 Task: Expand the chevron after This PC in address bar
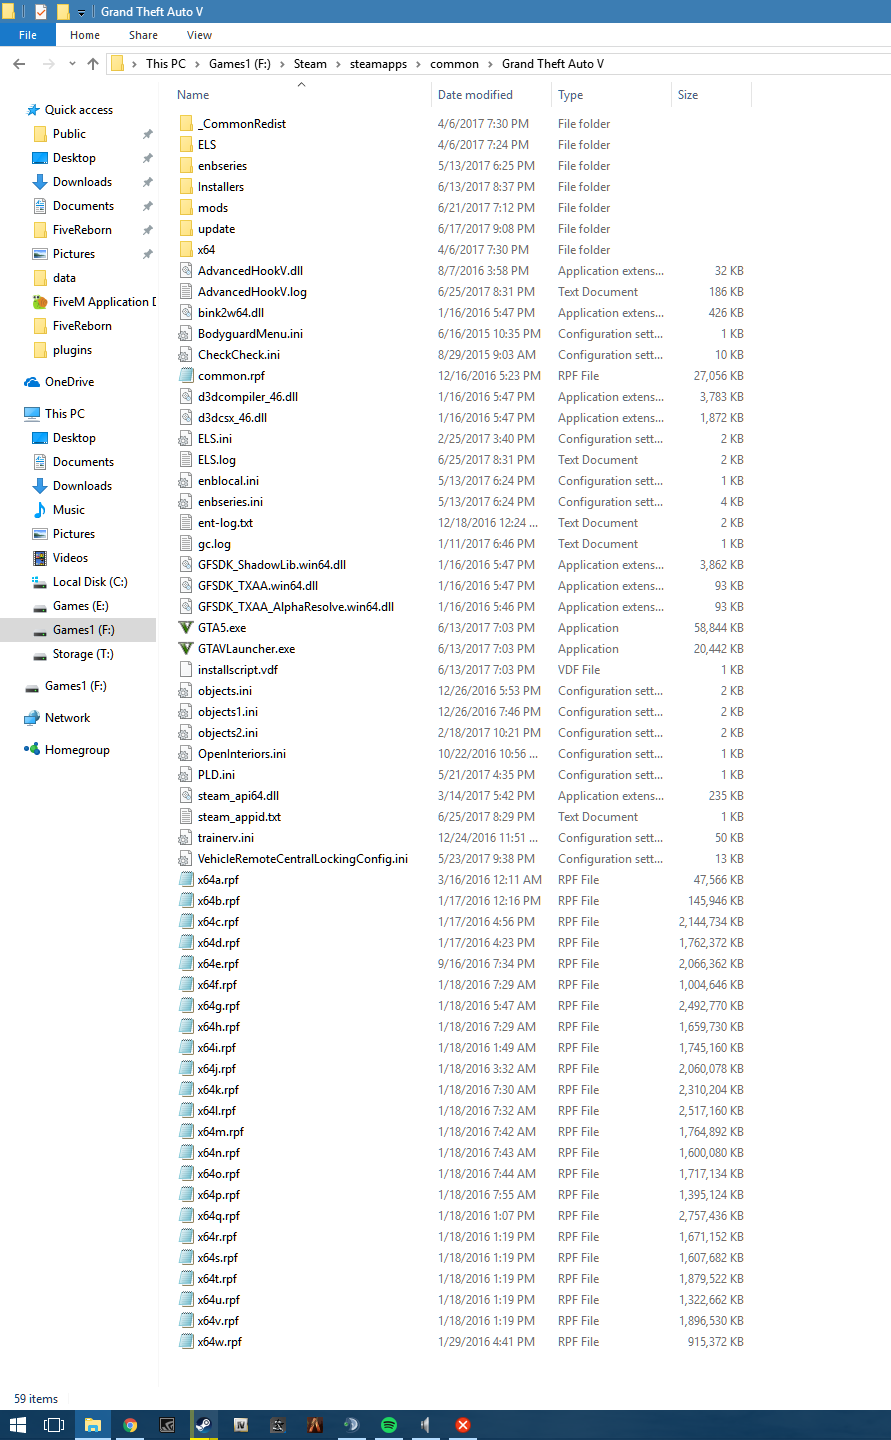tap(197, 64)
